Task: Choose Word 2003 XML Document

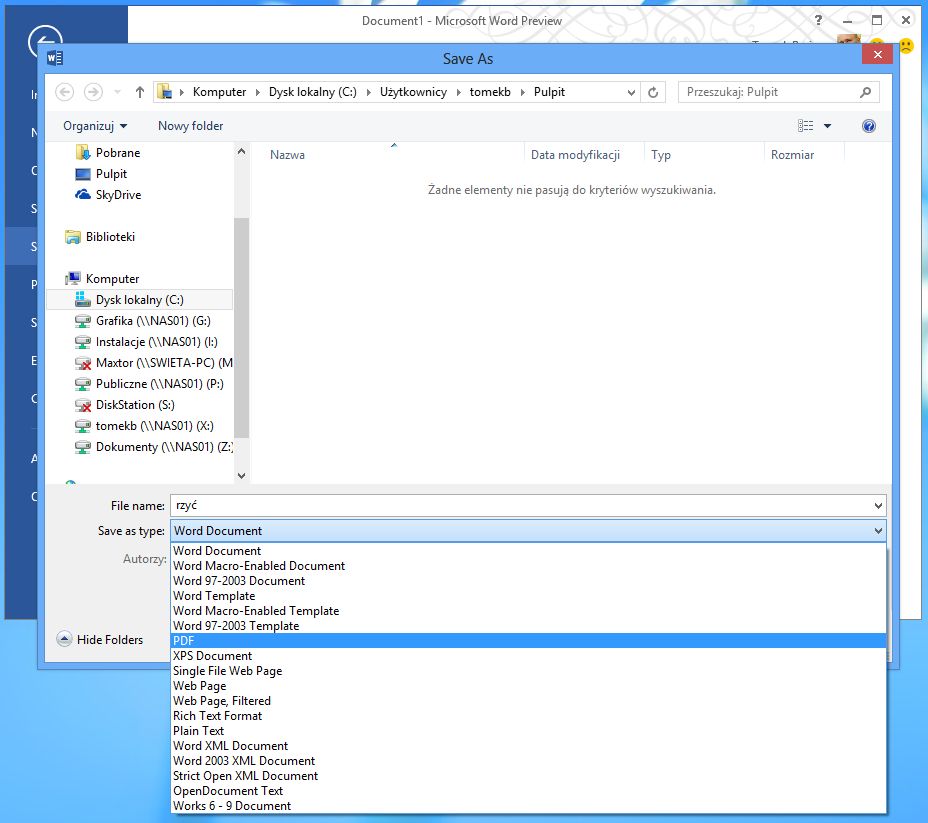Action: tap(529, 761)
